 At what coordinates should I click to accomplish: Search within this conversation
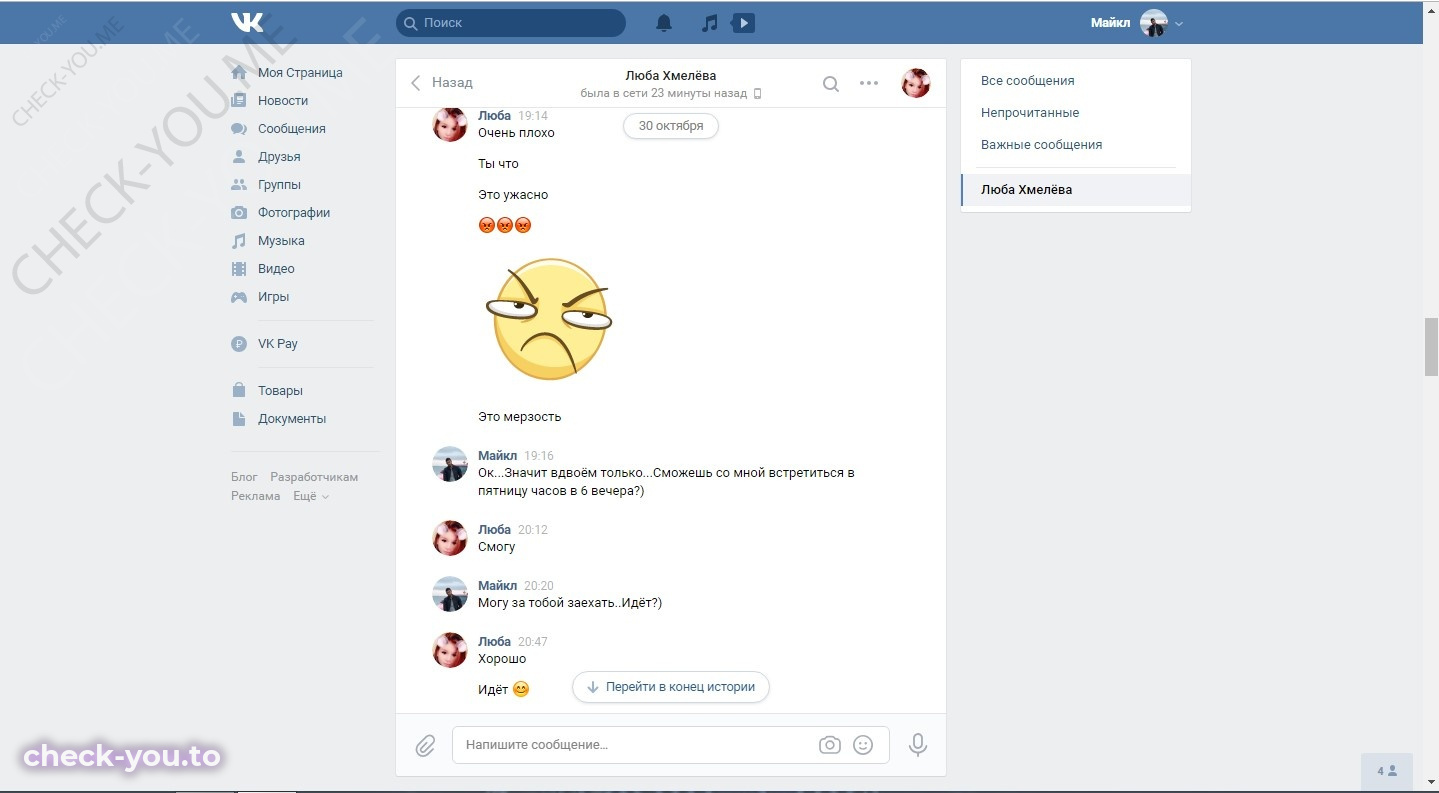click(x=831, y=84)
